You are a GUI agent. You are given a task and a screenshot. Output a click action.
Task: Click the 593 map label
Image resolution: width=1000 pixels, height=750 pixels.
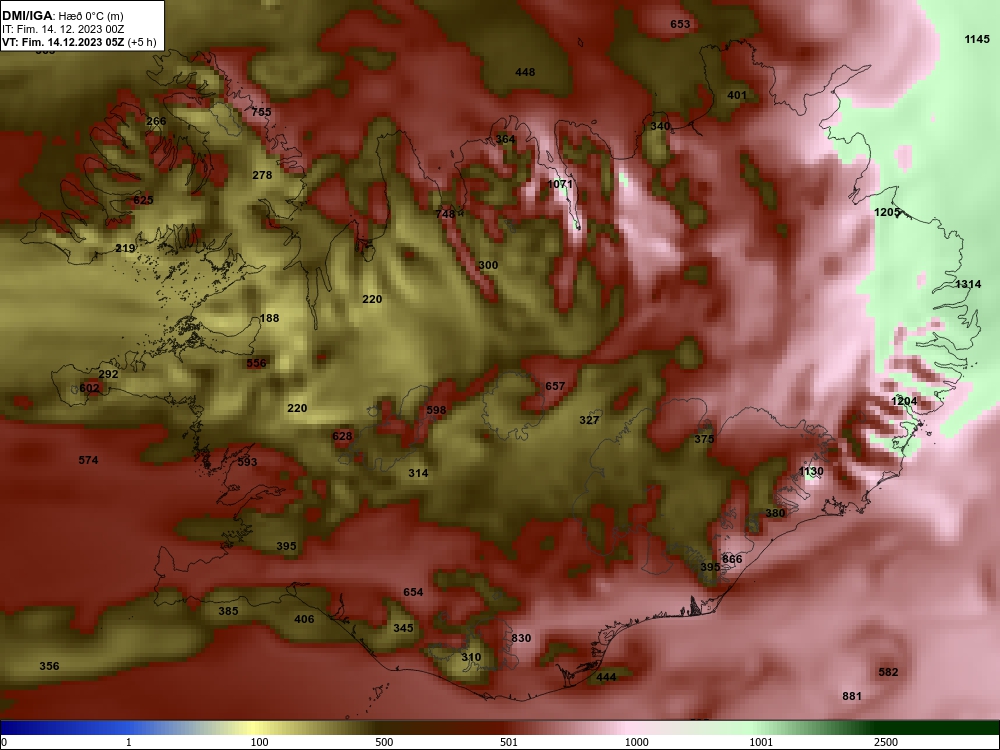click(247, 462)
